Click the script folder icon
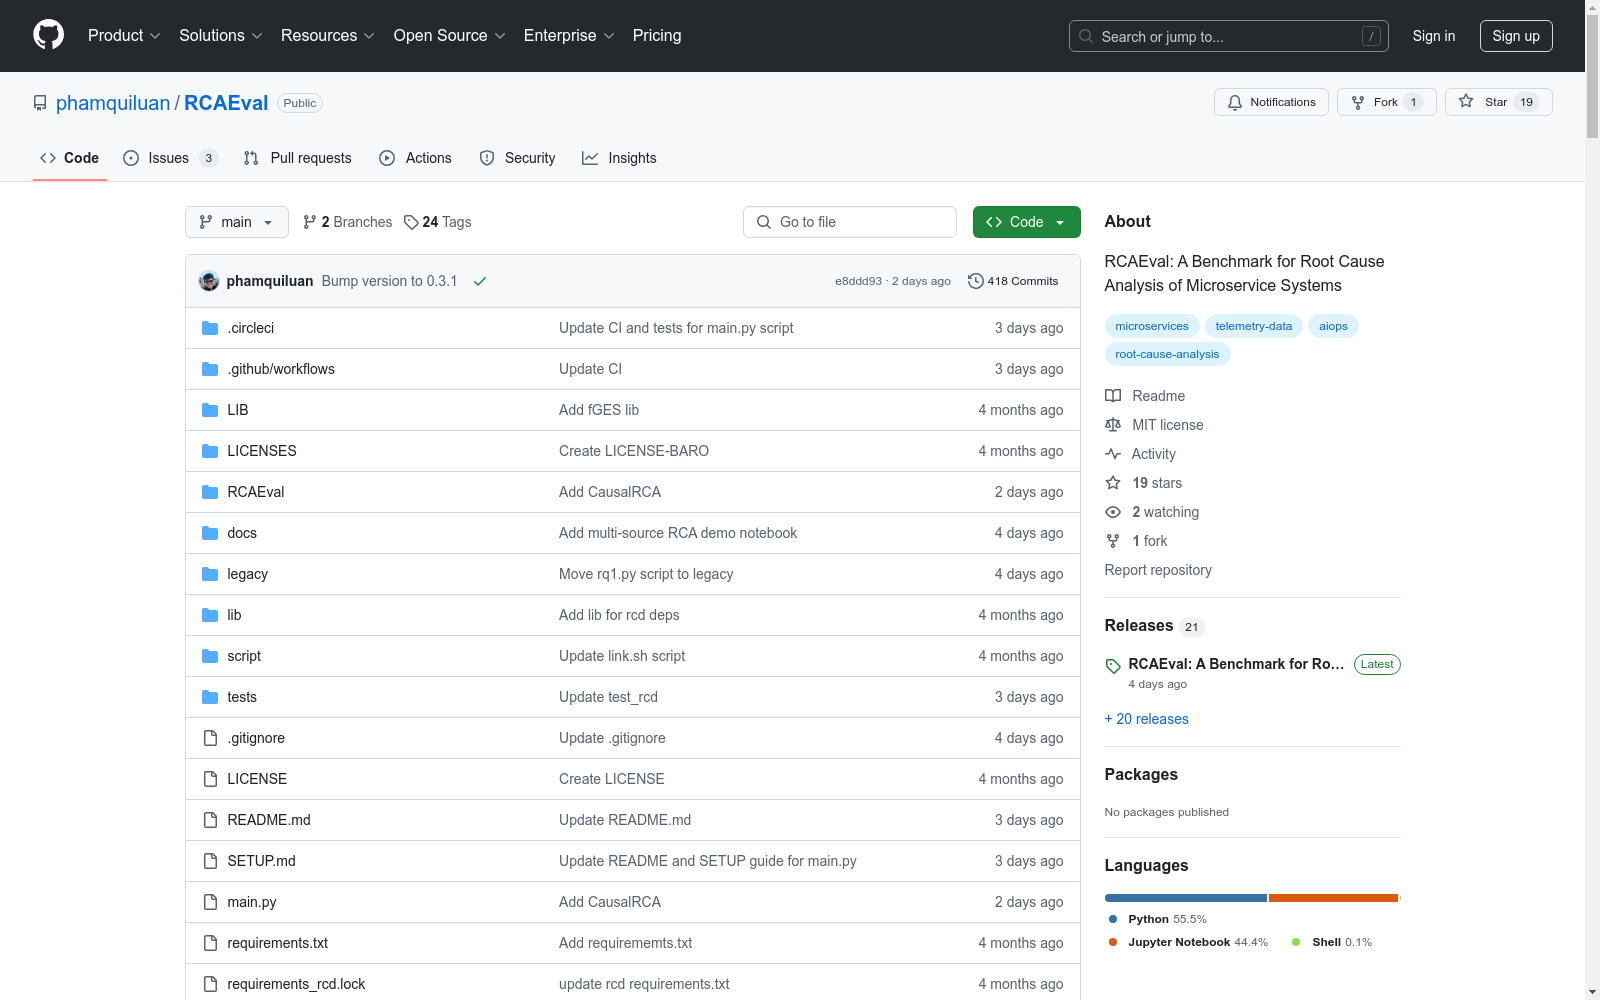 pyautogui.click(x=210, y=656)
